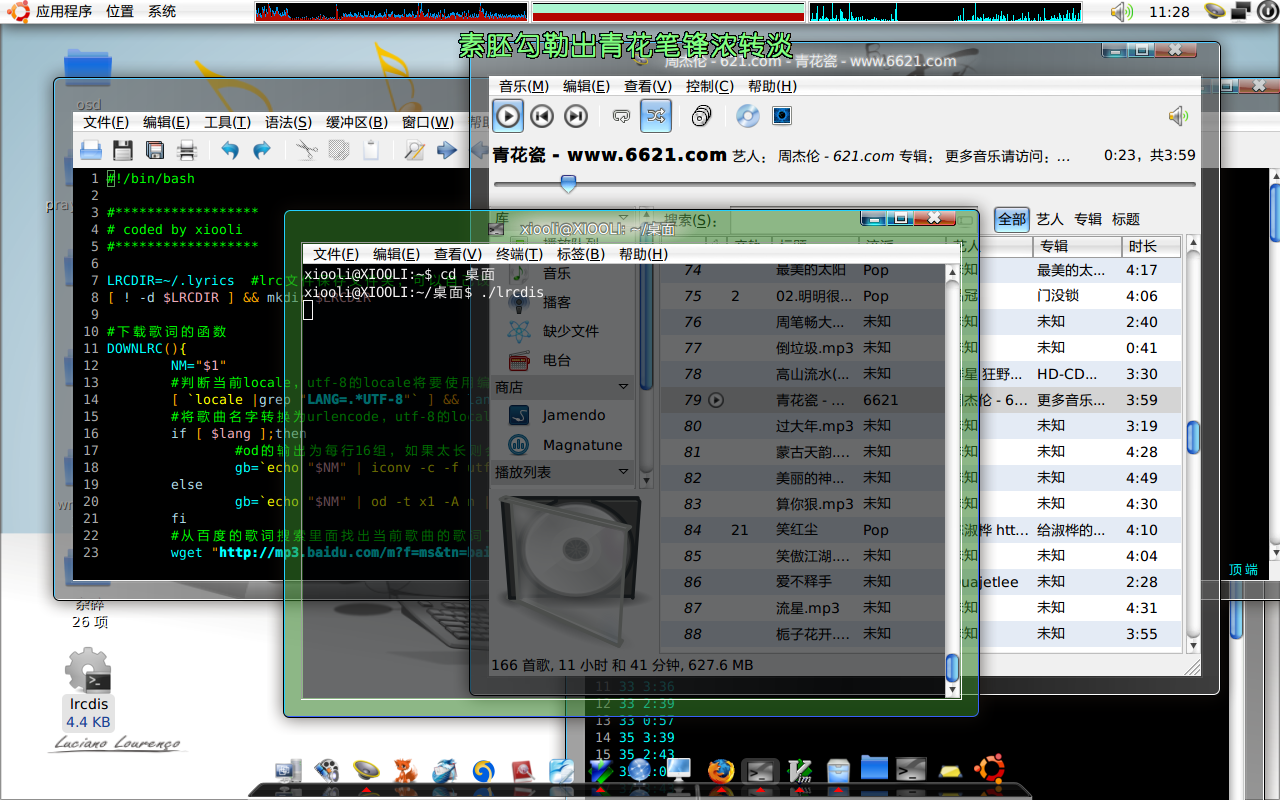
Task: Click the print icon in gVim toolbar
Action: click(187, 151)
